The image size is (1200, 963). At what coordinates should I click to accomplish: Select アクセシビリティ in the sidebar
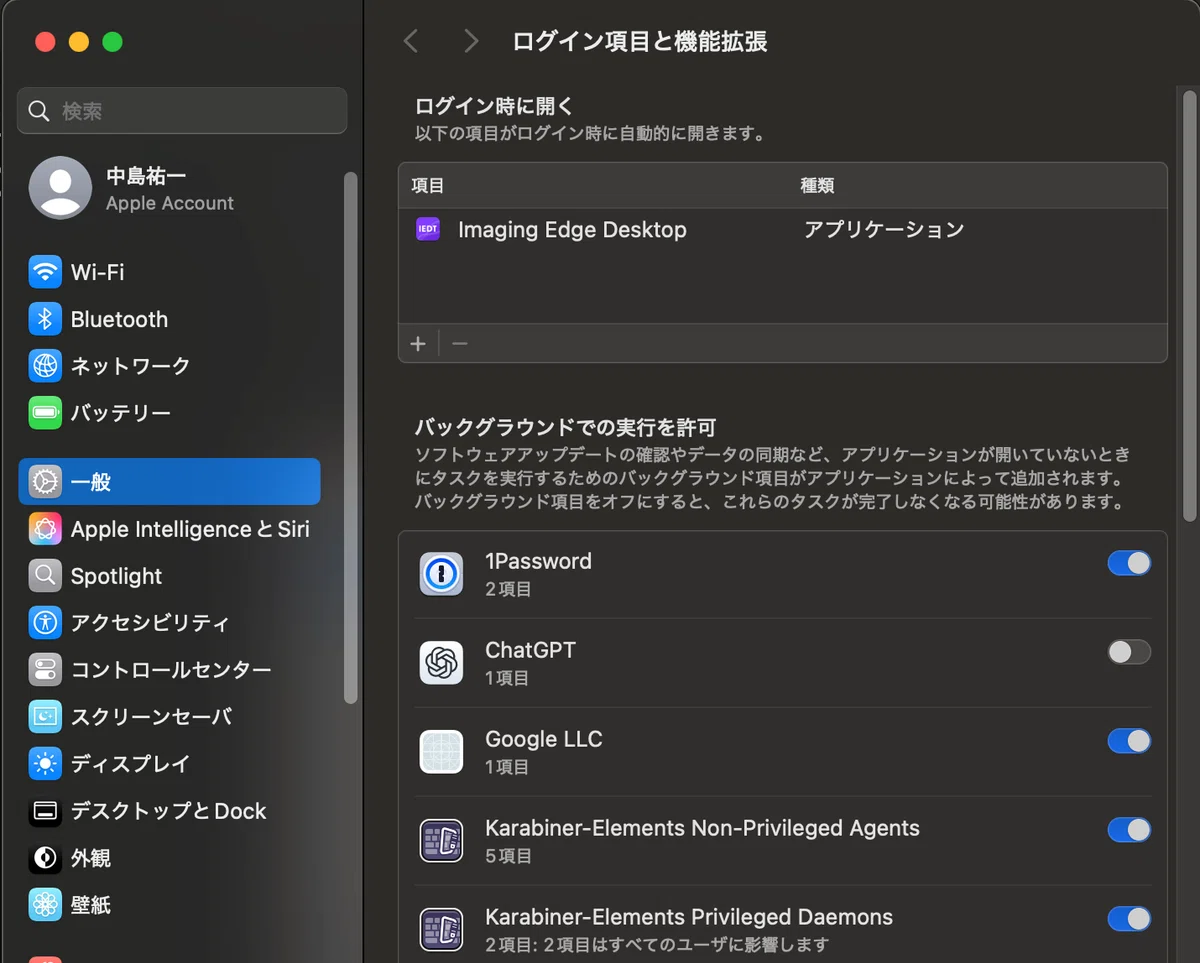[x=169, y=623]
